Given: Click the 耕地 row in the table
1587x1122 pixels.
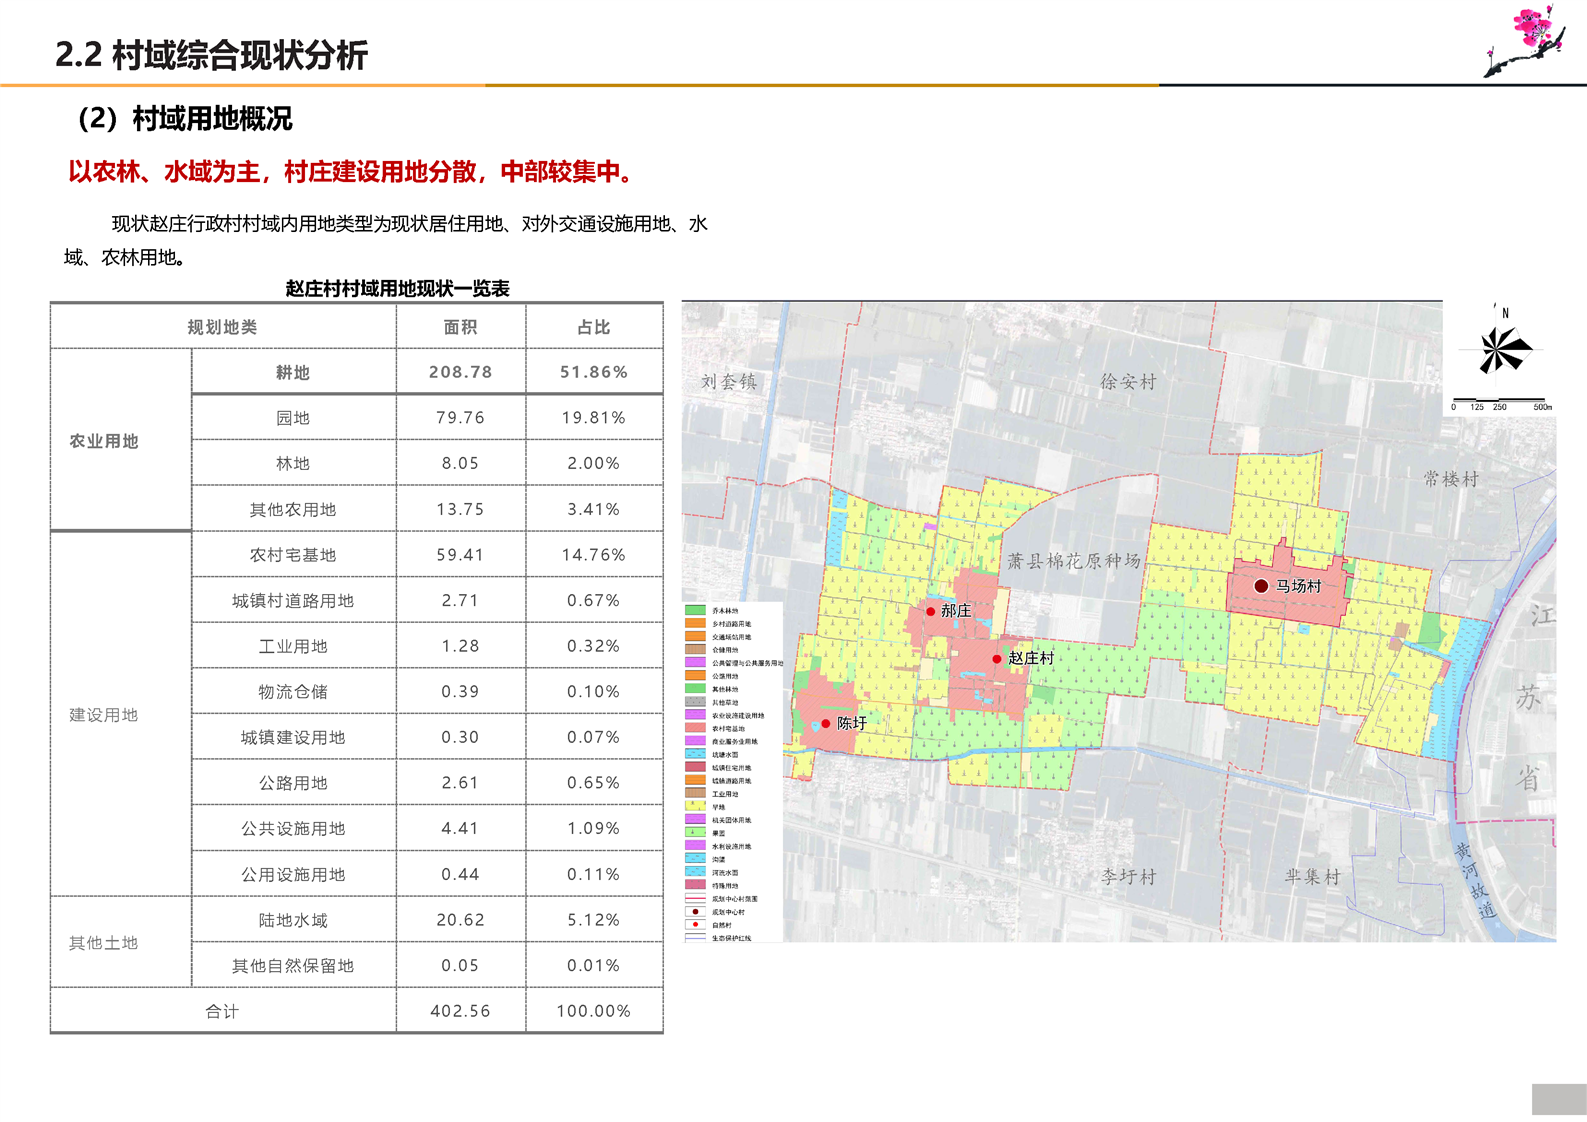Looking at the screenshot, I should point(293,372).
